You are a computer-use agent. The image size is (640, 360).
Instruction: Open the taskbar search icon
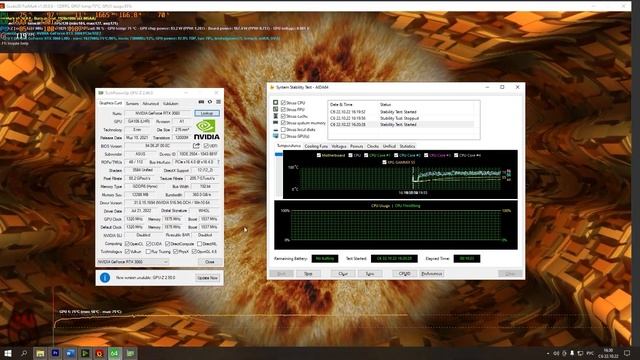coord(24,353)
